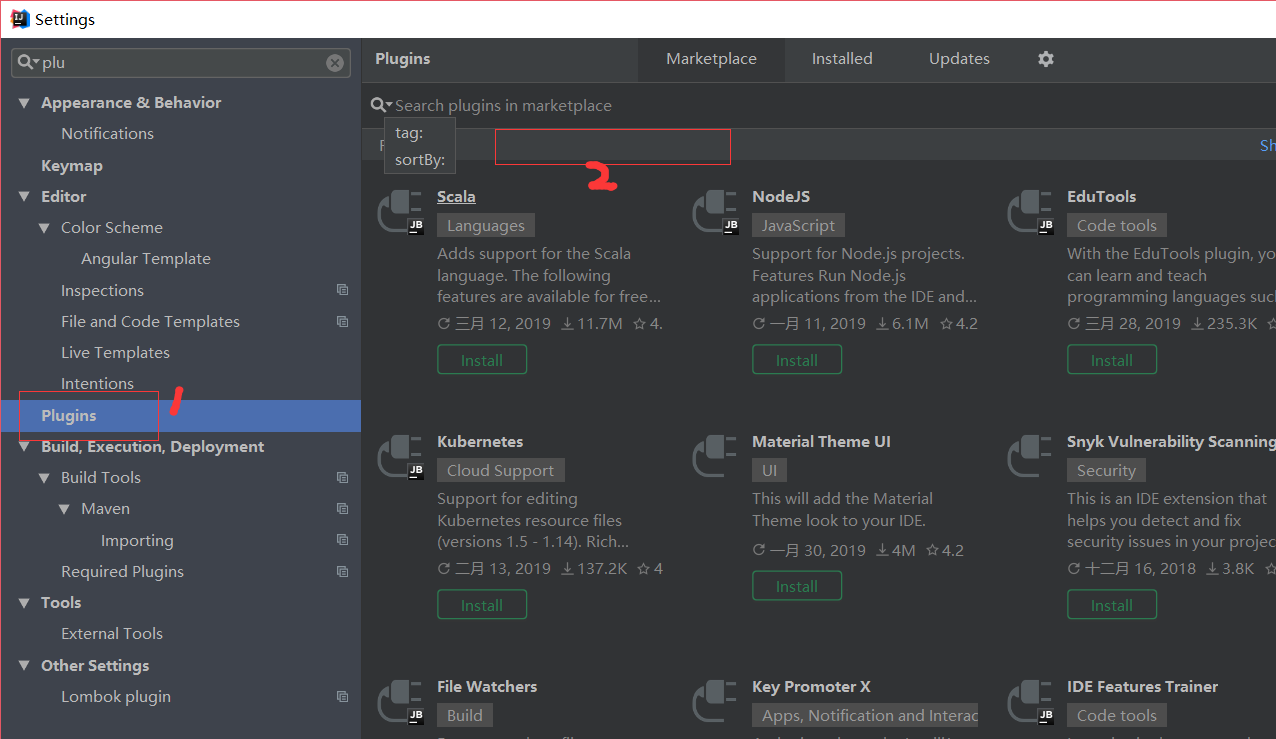Click the settings search box containing 'plu'

point(181,62)
